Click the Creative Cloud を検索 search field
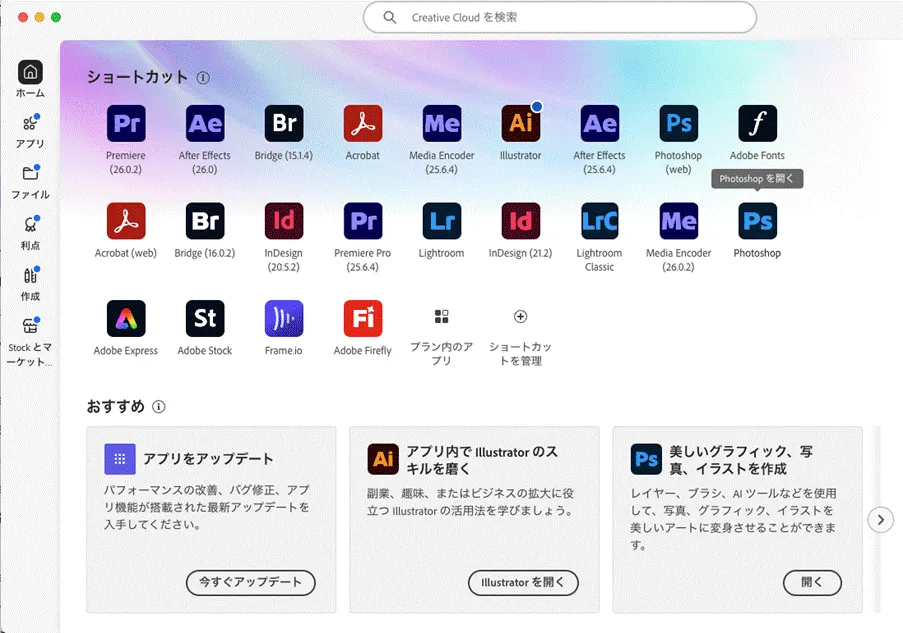Viewport: 903px width, 633px height. coord(558,17)
